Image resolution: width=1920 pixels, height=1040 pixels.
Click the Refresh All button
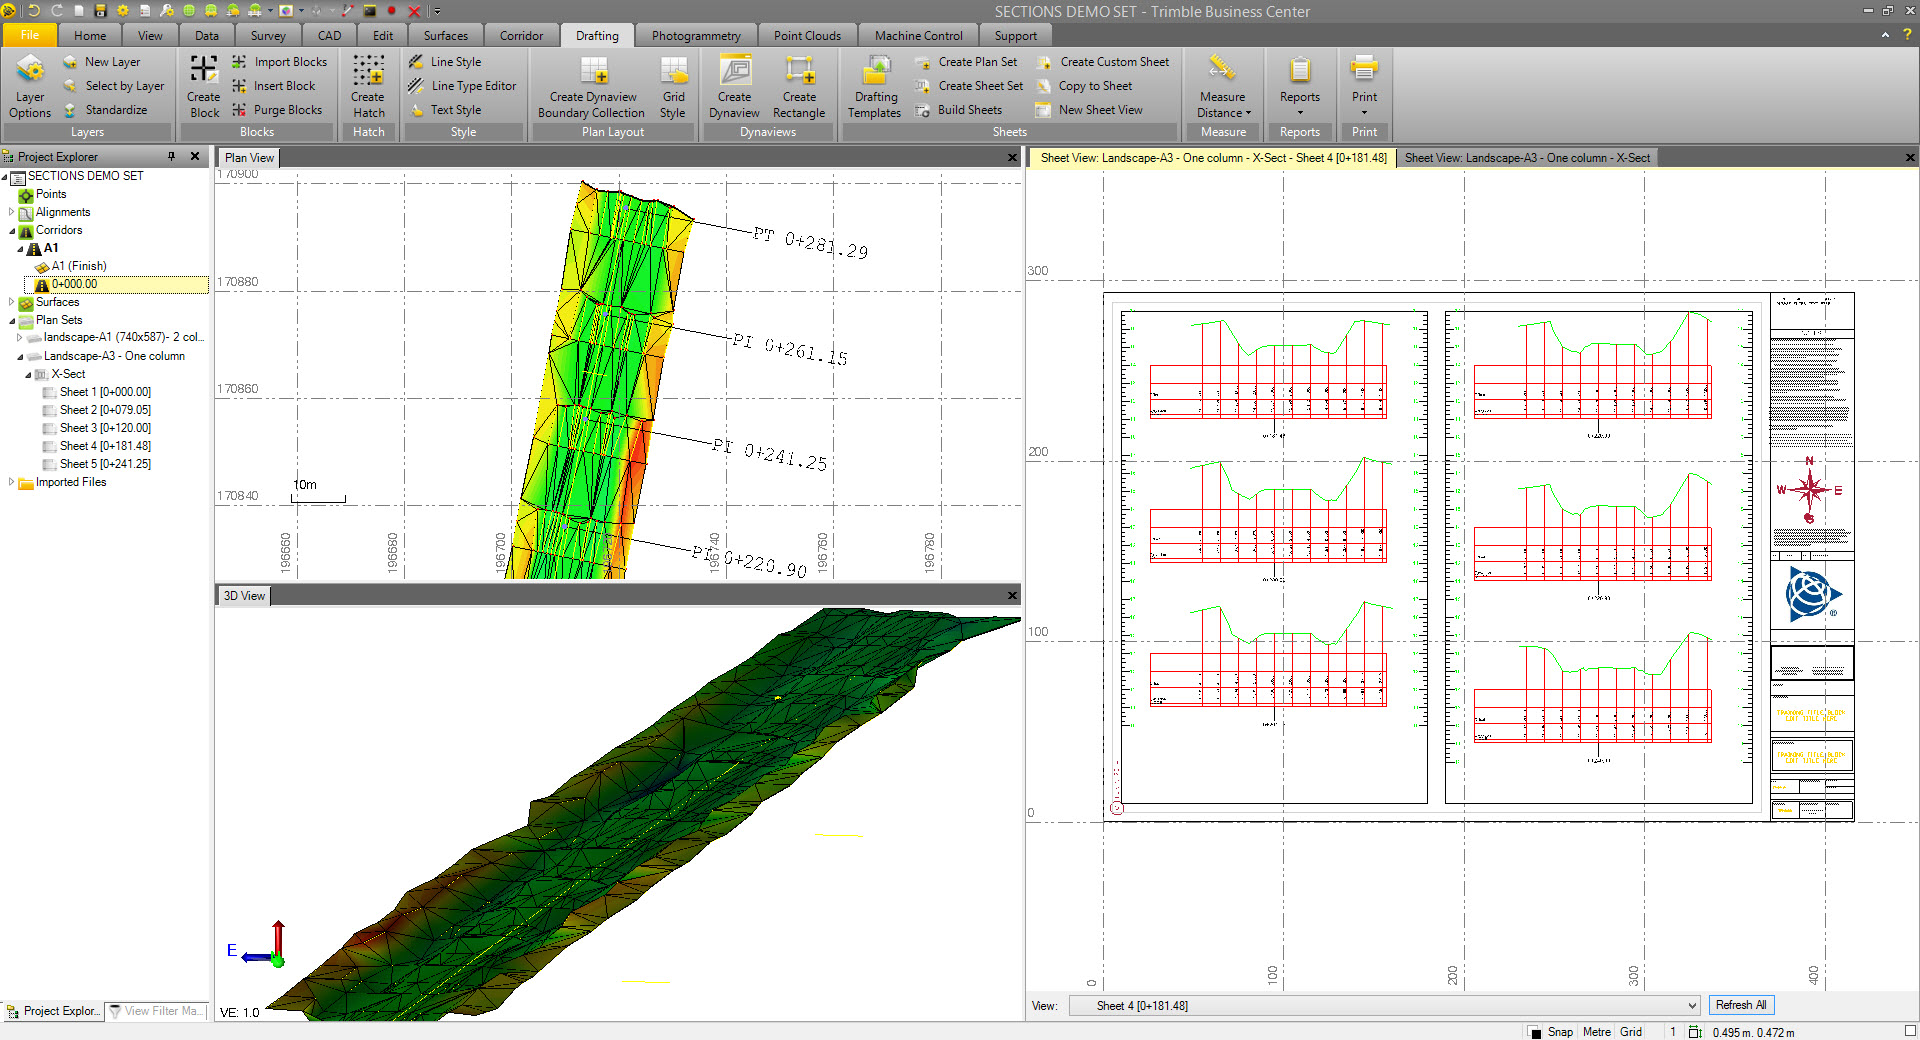(1740, 1006)
